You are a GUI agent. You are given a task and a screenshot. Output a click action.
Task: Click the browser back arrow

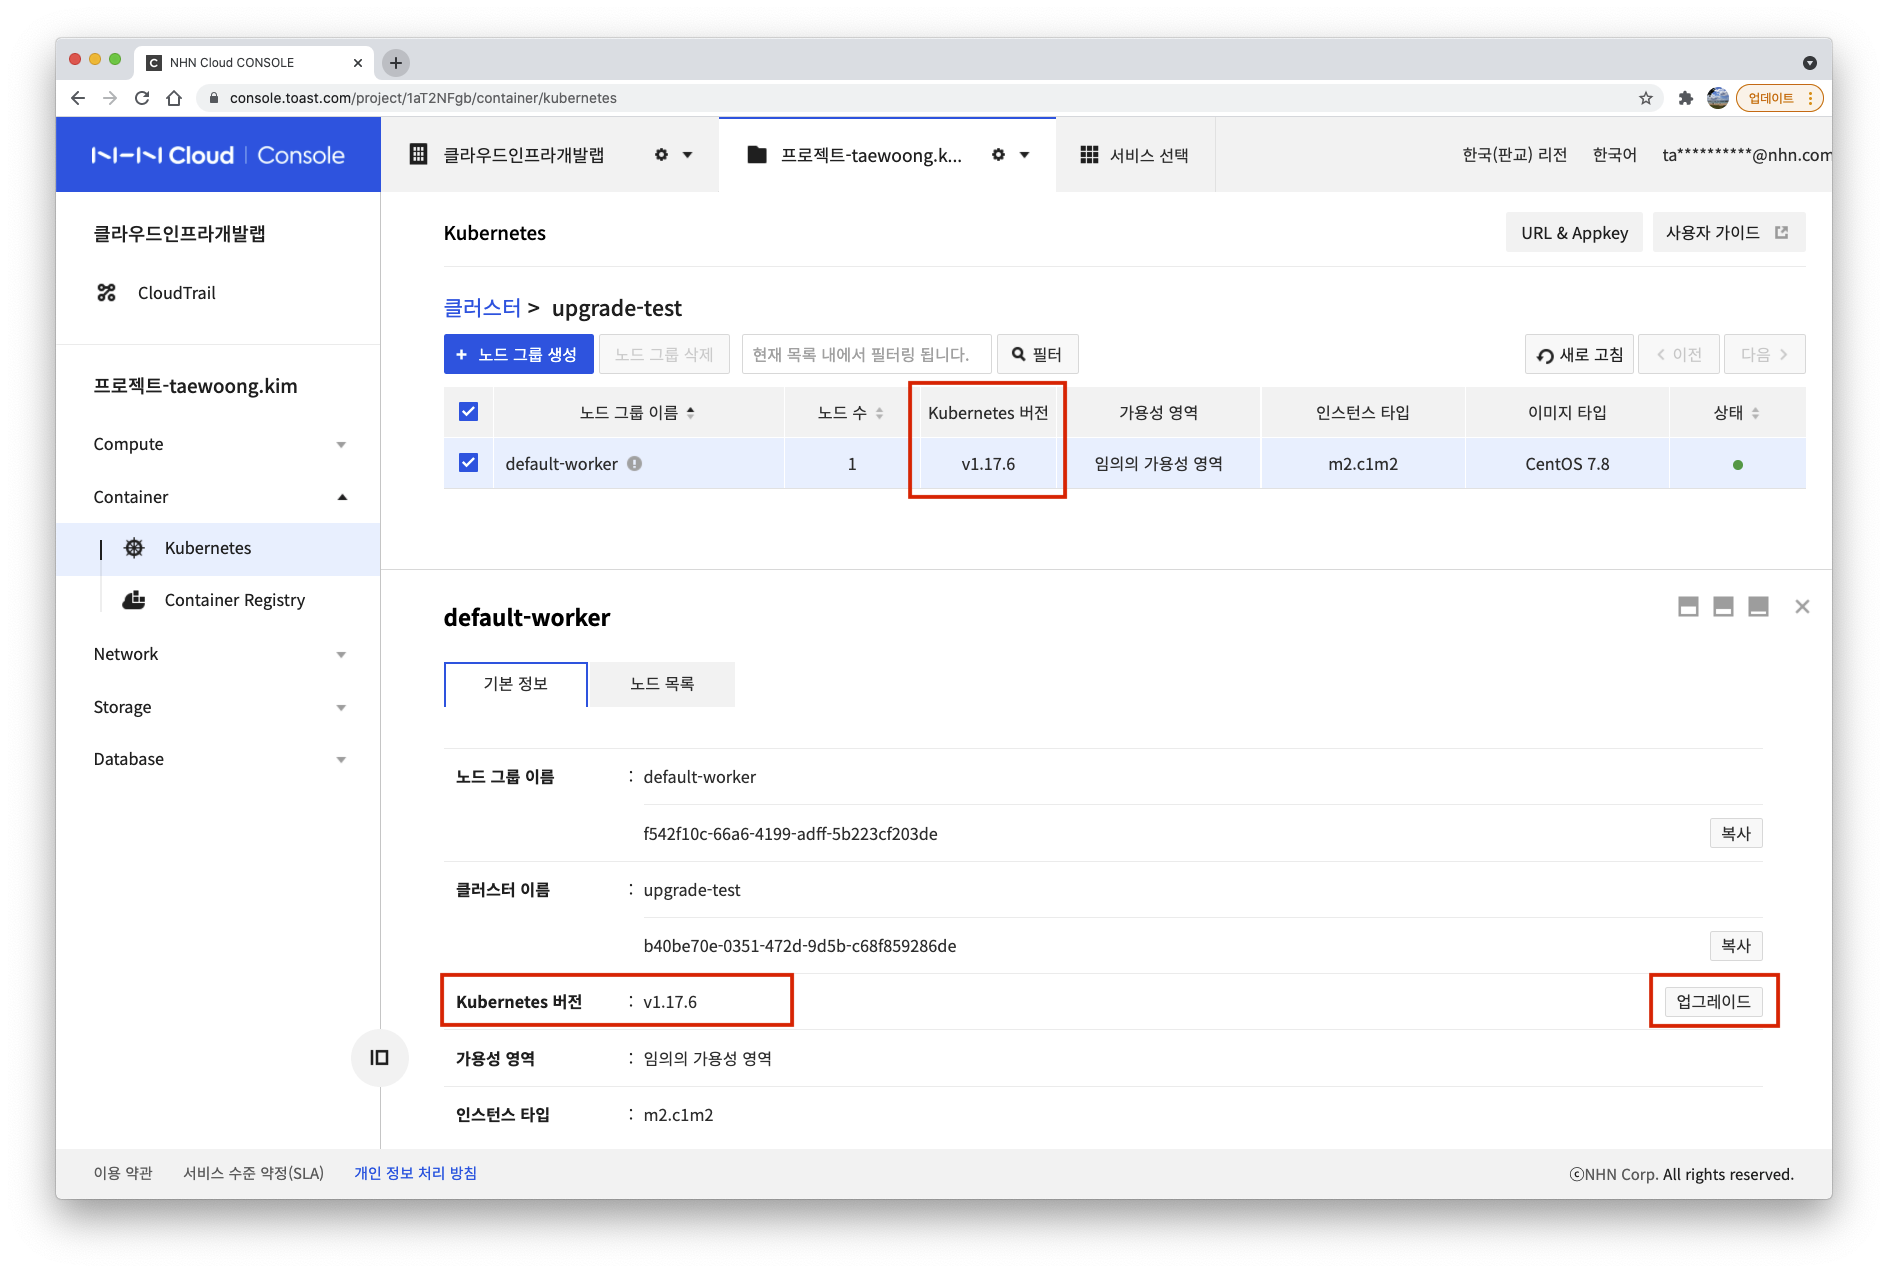(78, 98)
